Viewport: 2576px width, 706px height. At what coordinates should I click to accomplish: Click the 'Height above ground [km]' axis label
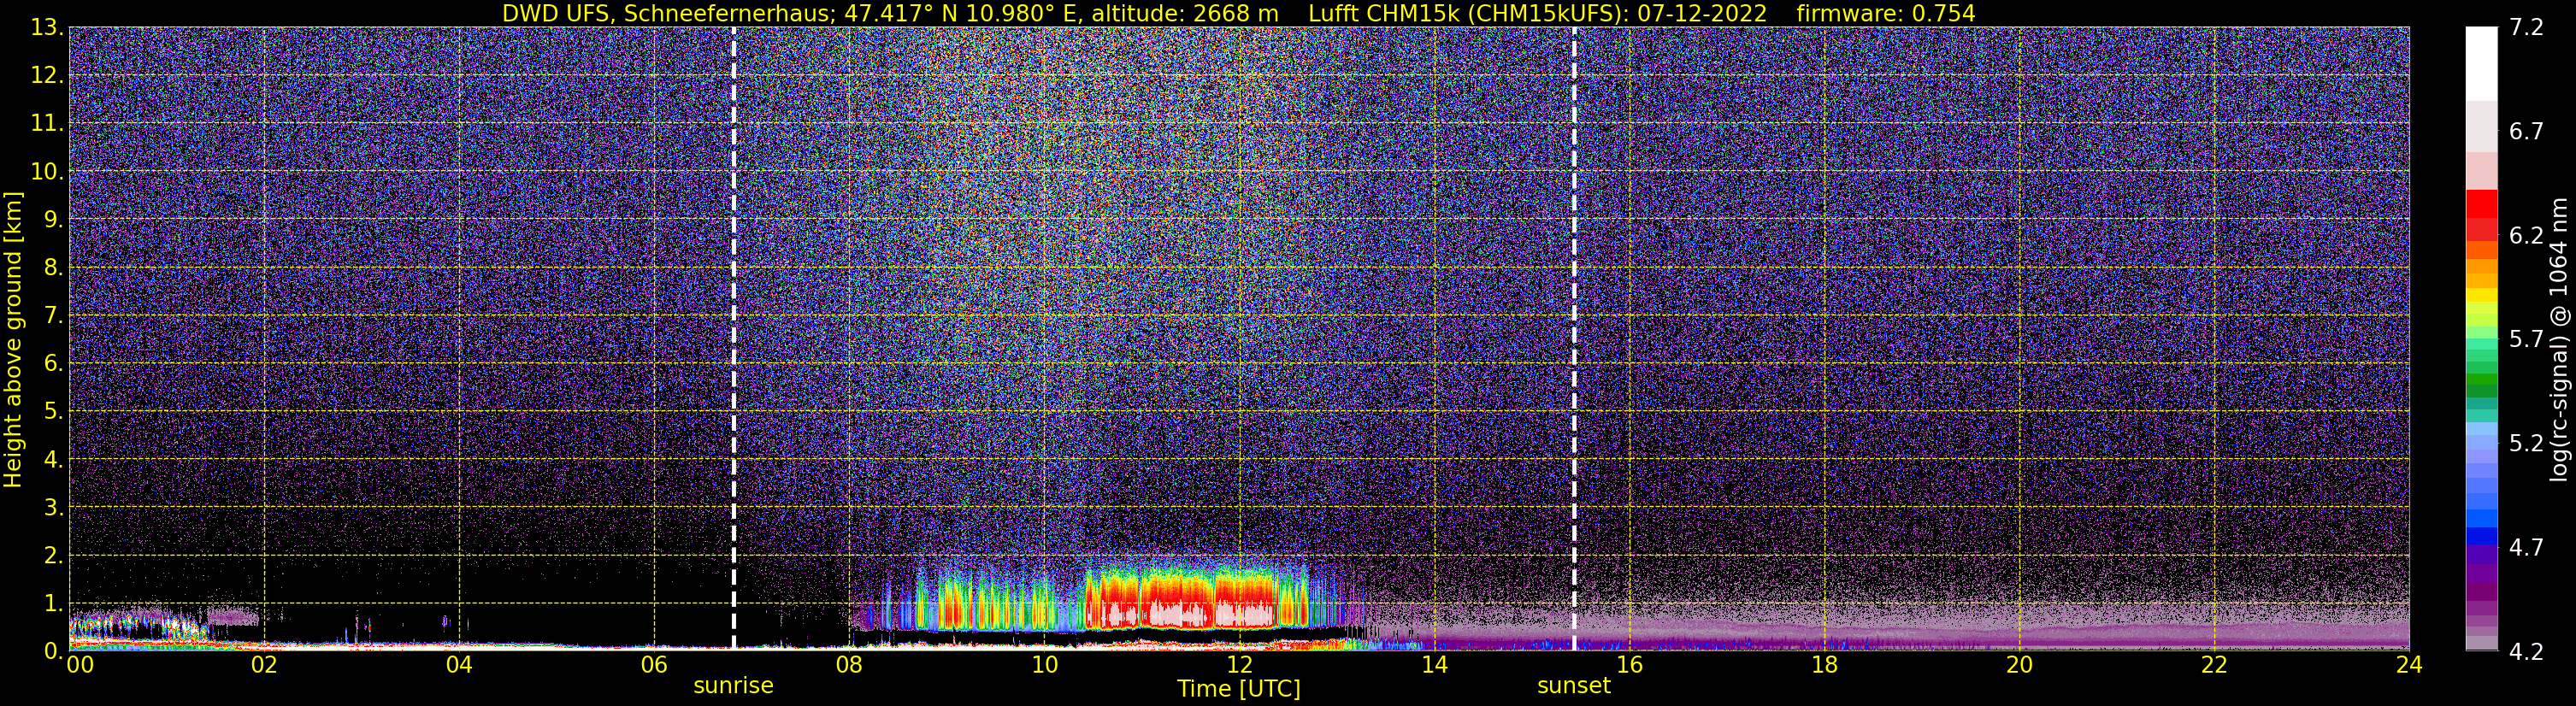13,340
